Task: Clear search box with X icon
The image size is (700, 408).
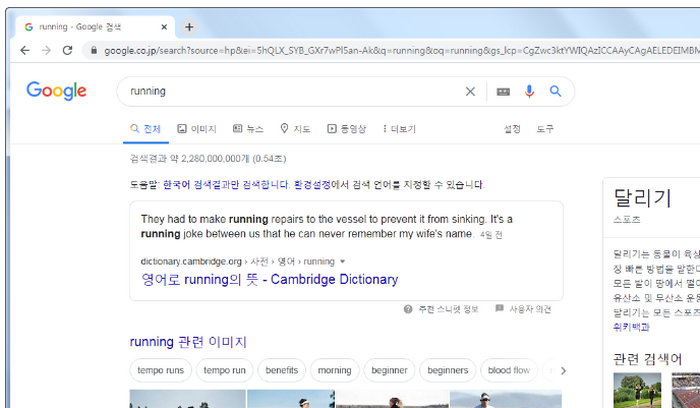Action: 470,92
